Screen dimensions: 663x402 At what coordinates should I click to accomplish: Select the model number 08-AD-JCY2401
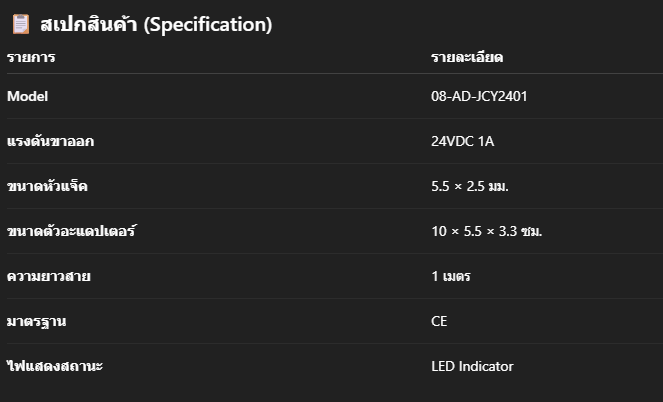click(x=479, y=96)
